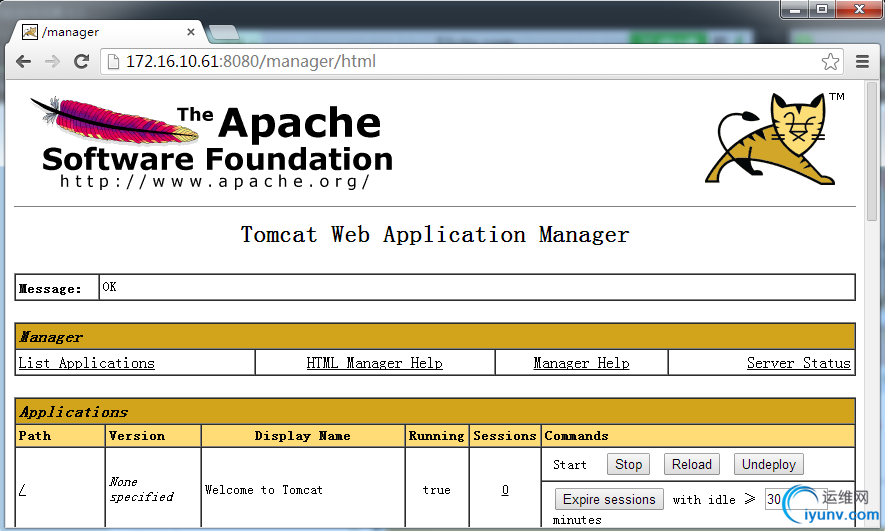Click the "OK" message text
This screenshot has width=885, height=531.
click(109, 287)
